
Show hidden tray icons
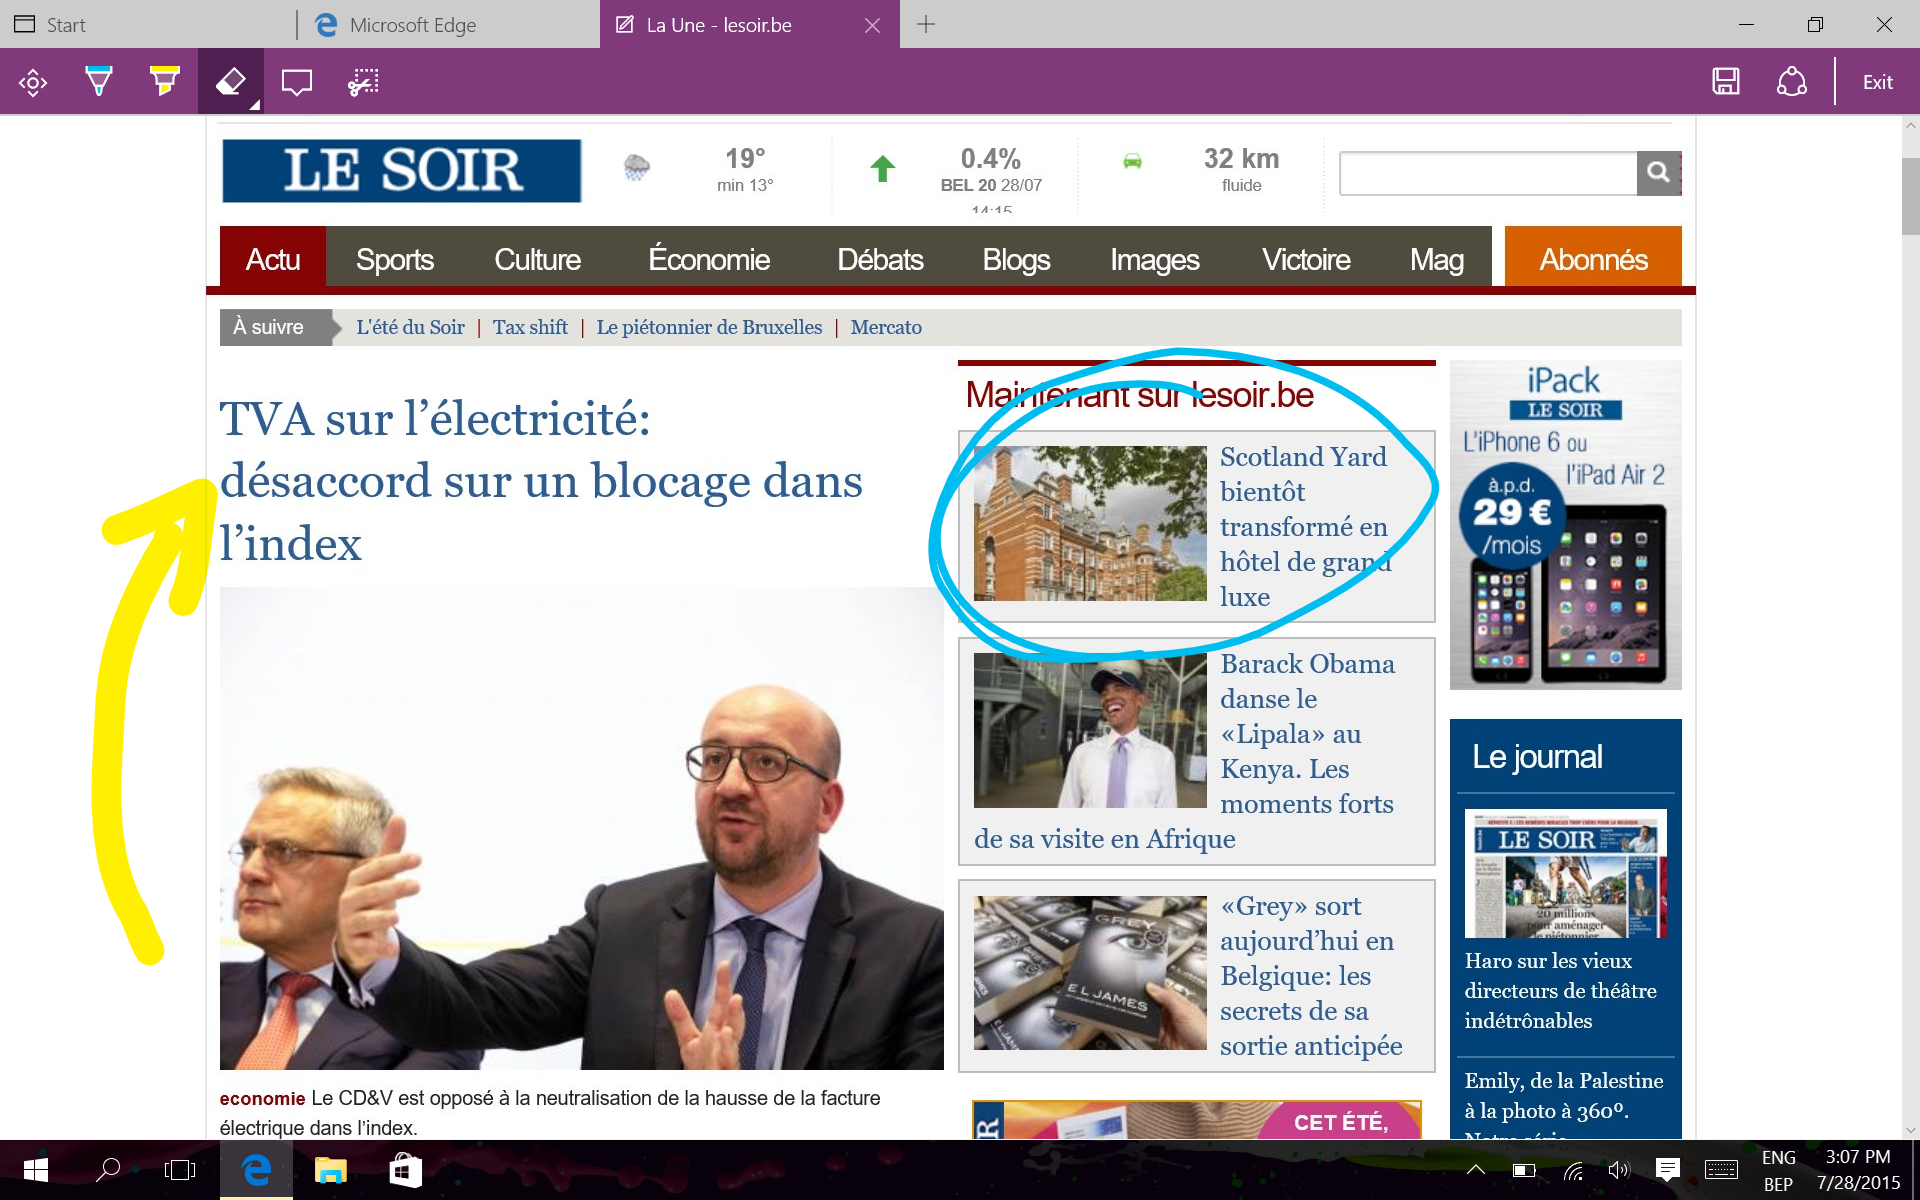[1476, 1169]
